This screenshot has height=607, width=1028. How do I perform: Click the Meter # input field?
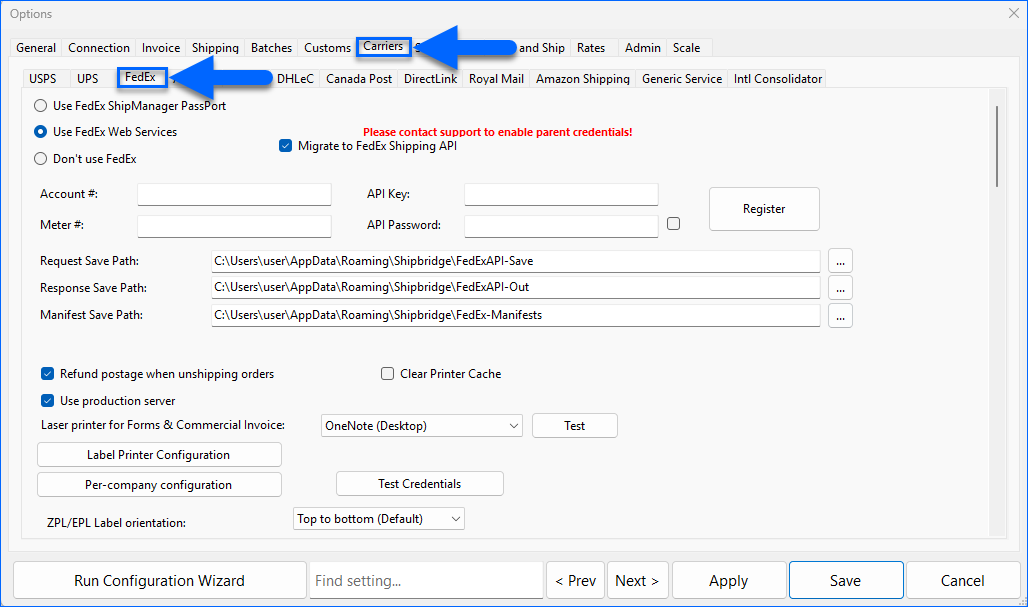pyautogui.click(x=234, y=225)
